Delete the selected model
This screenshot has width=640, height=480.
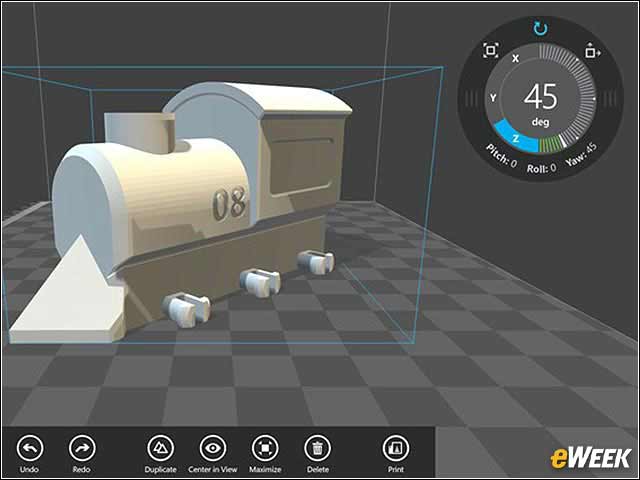318,448
